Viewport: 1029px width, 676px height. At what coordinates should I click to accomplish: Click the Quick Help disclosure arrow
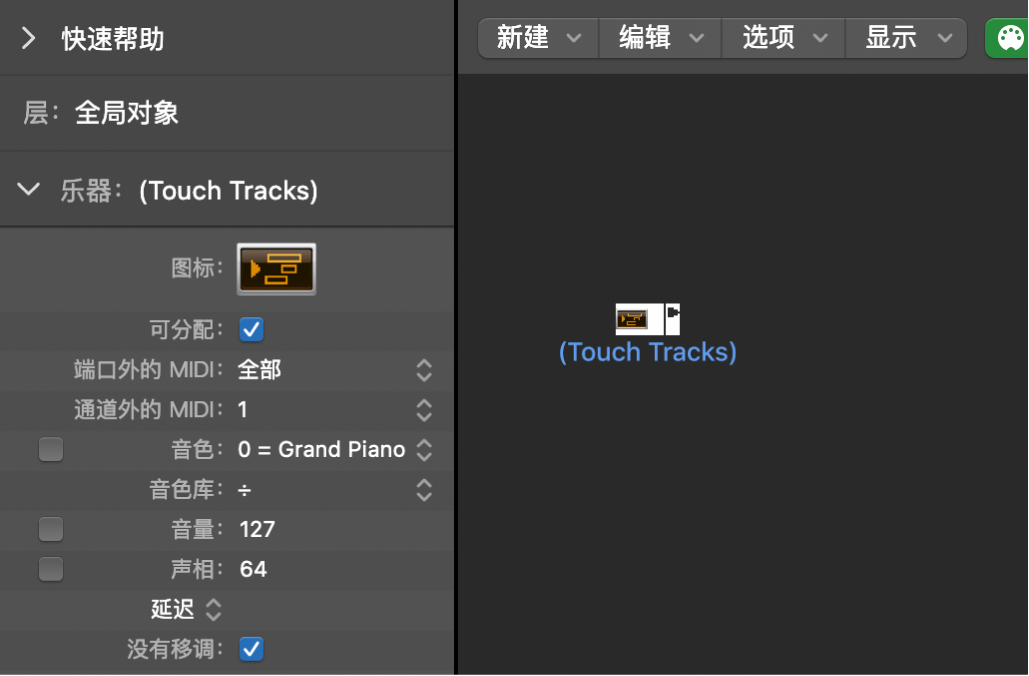27,39
